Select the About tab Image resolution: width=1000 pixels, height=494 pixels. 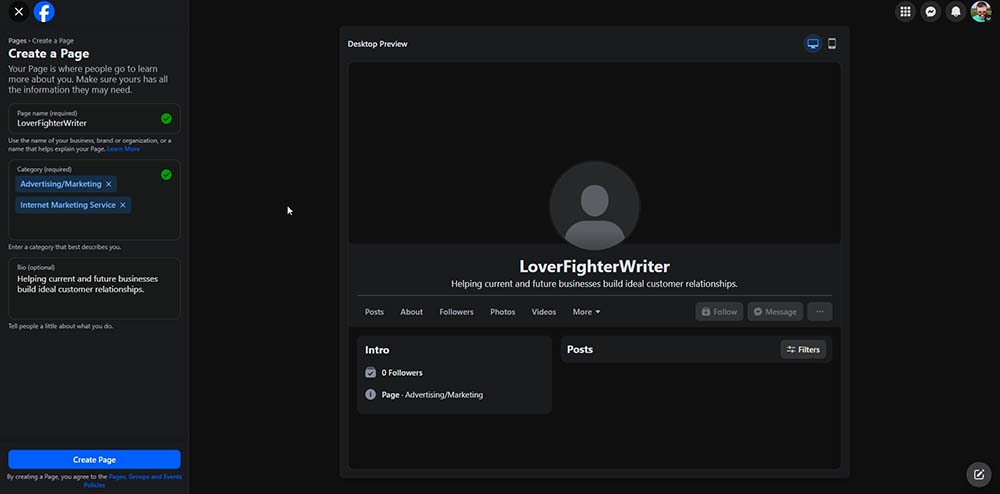[x=411, y=312]
